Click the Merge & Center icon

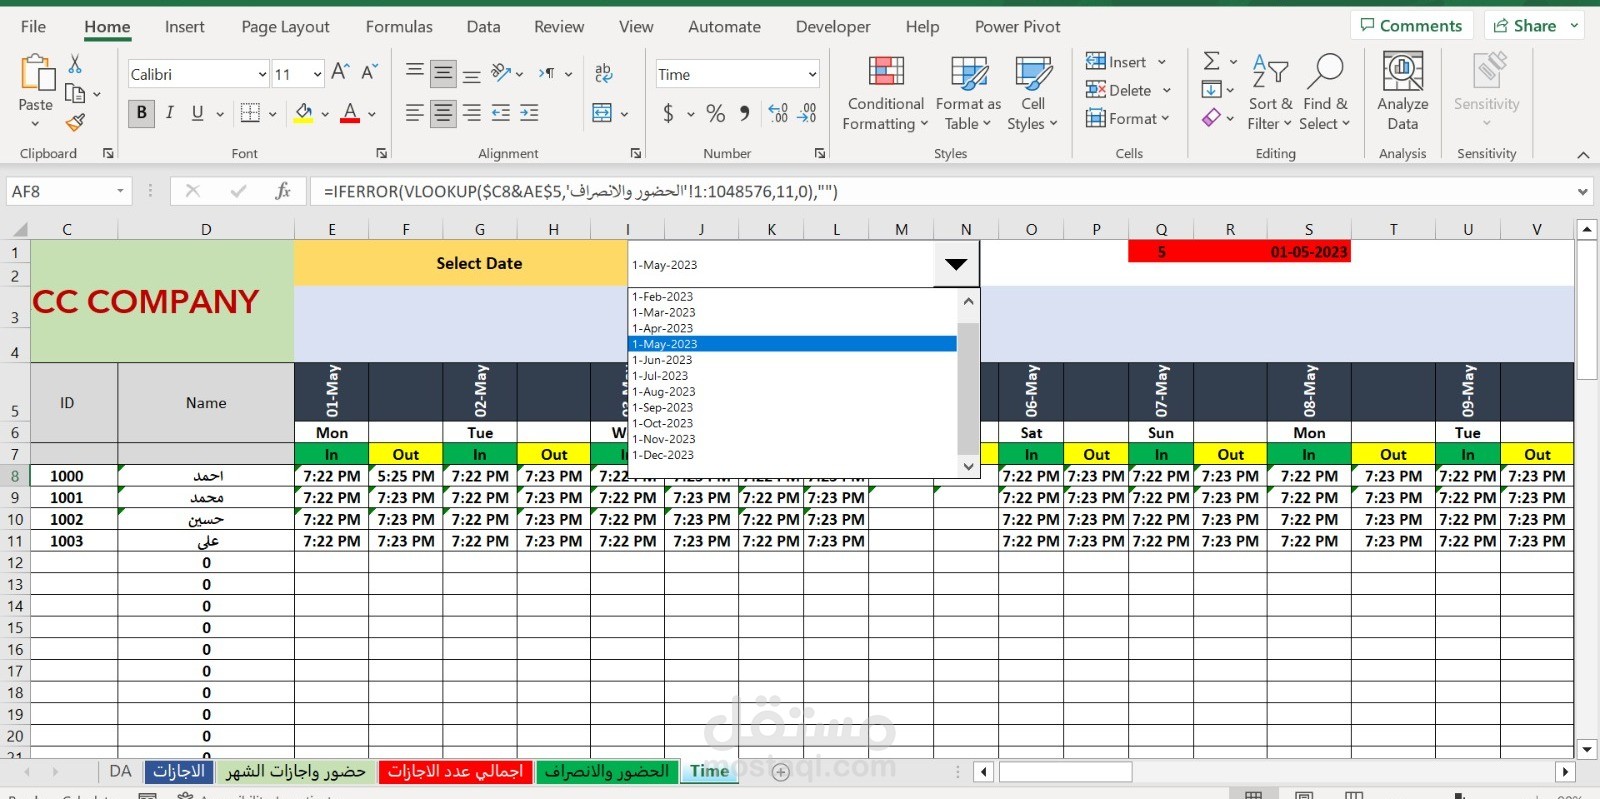(x=602, y=113)
